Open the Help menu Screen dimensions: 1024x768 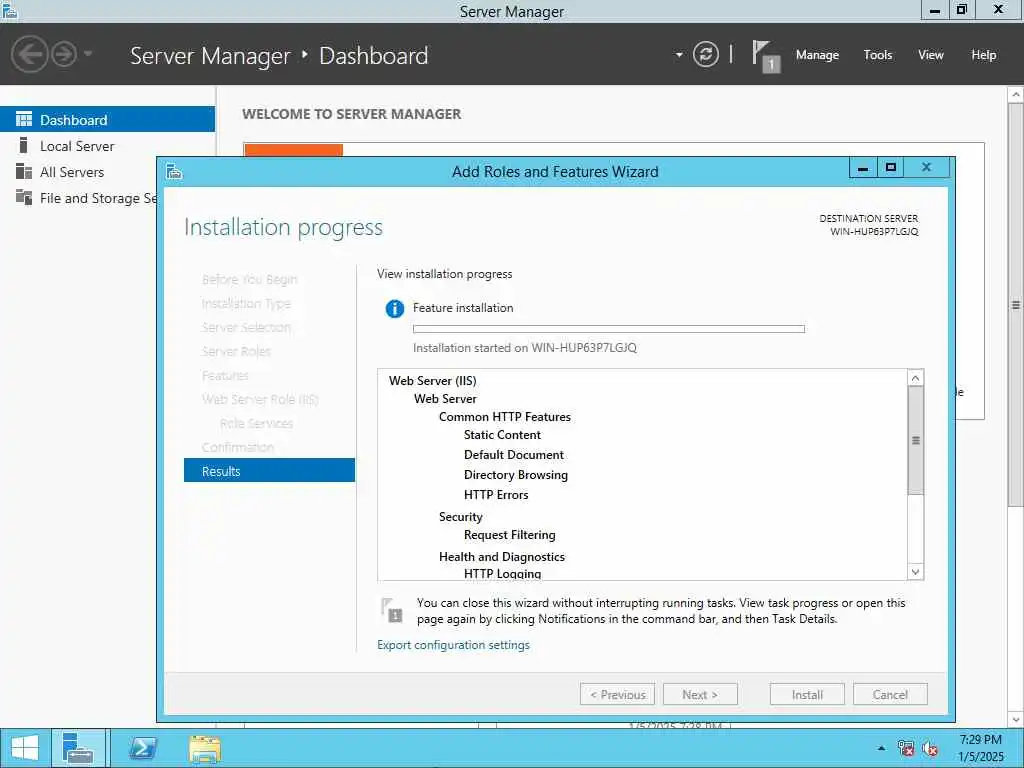pos(984,55)
